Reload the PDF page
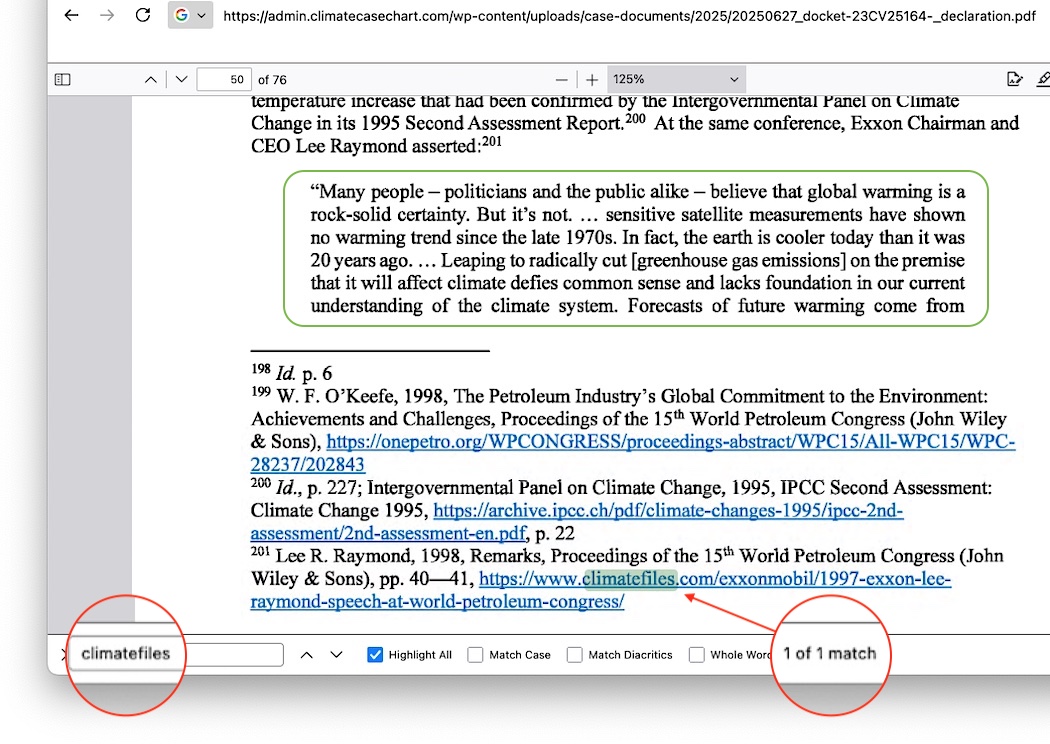This screenshot has height=744, width=1050. (143, 16)
